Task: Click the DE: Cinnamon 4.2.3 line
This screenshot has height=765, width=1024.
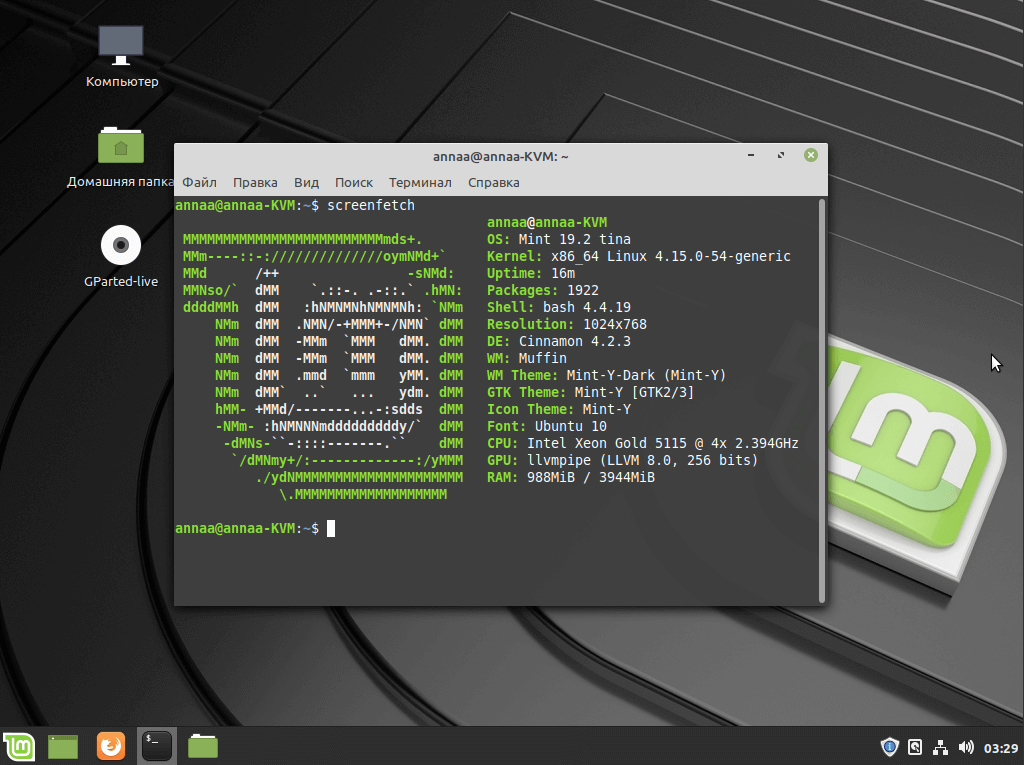Action: pos(559,341)
